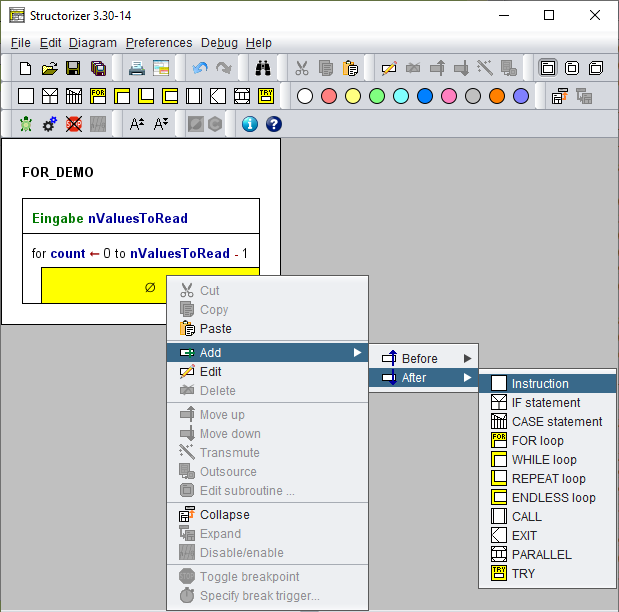The height and width of the screenshot is (612, 619).
Task: Pick the orange color swatch
Action: coord(497,96)
